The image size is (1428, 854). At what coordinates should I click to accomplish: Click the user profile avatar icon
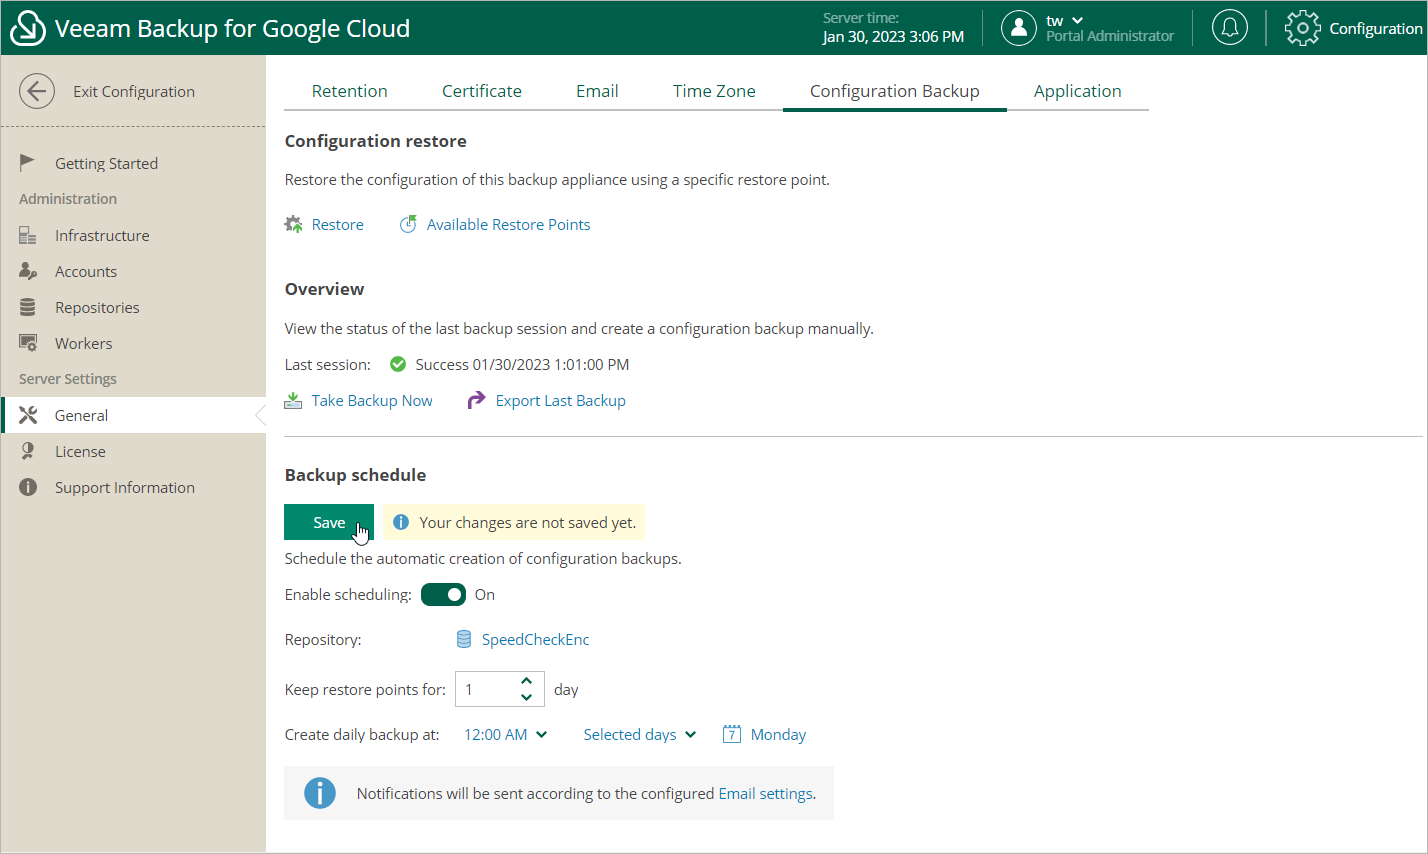click(1018, 28)
